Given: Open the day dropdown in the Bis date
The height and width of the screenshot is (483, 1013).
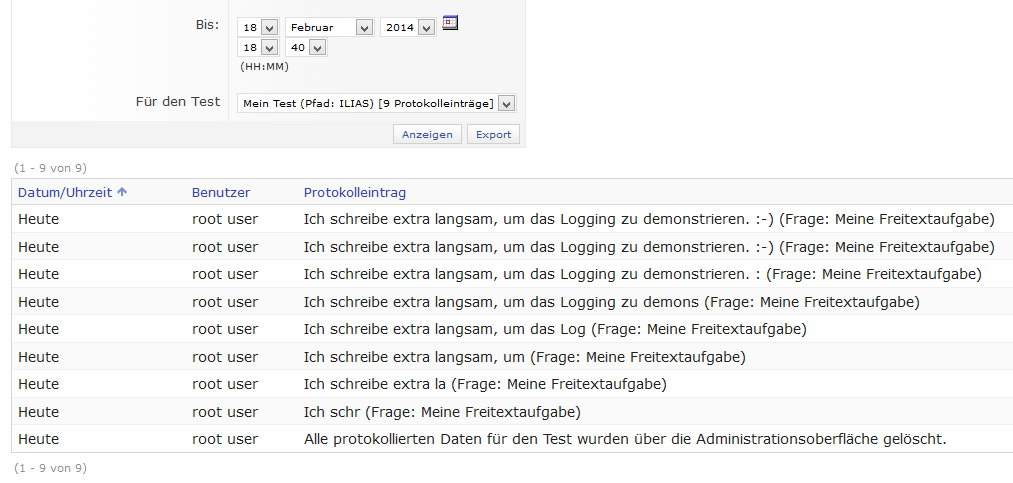Looking at the screenshot, I should tap(258, 28).
